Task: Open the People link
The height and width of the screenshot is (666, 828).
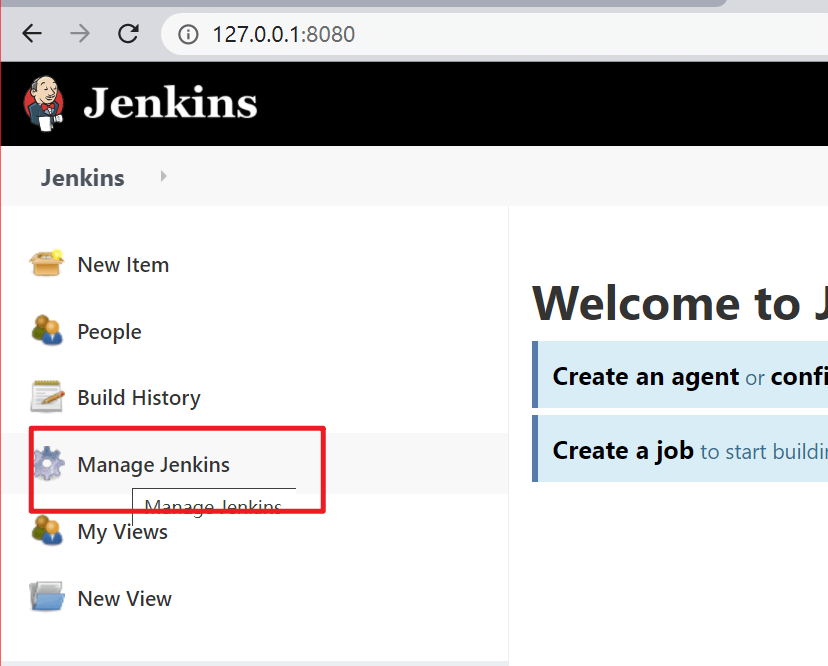Action: (109, 332)
